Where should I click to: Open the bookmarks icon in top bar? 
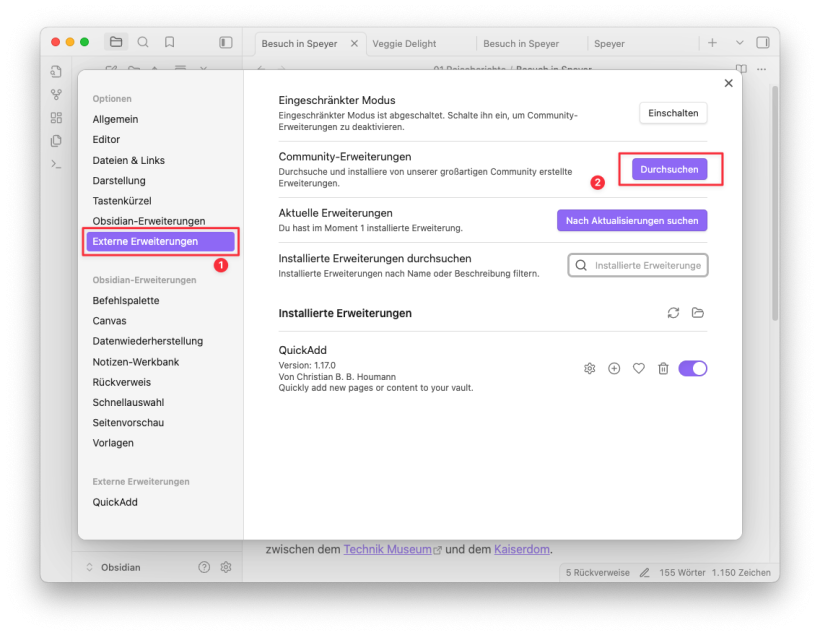pos(170,42)
